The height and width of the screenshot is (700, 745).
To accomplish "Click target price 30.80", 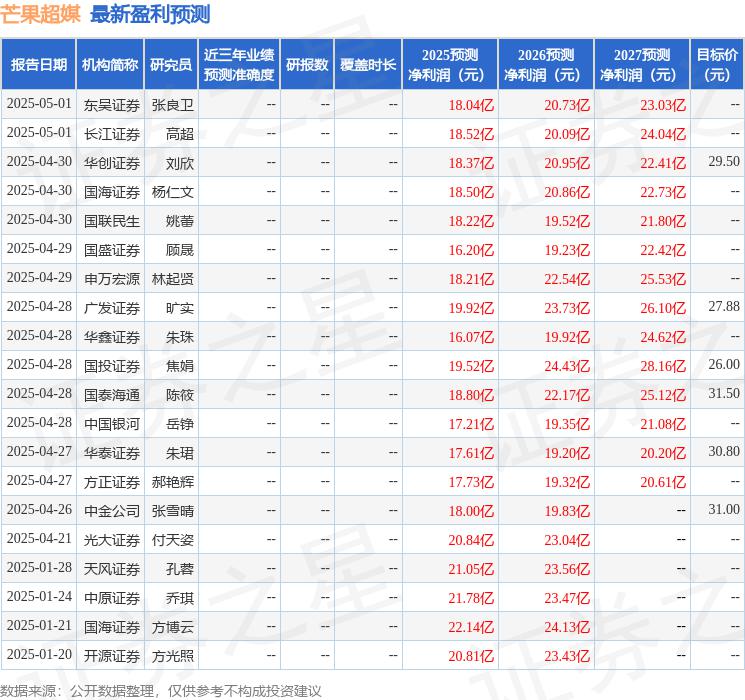I will [x=724, y=451].
